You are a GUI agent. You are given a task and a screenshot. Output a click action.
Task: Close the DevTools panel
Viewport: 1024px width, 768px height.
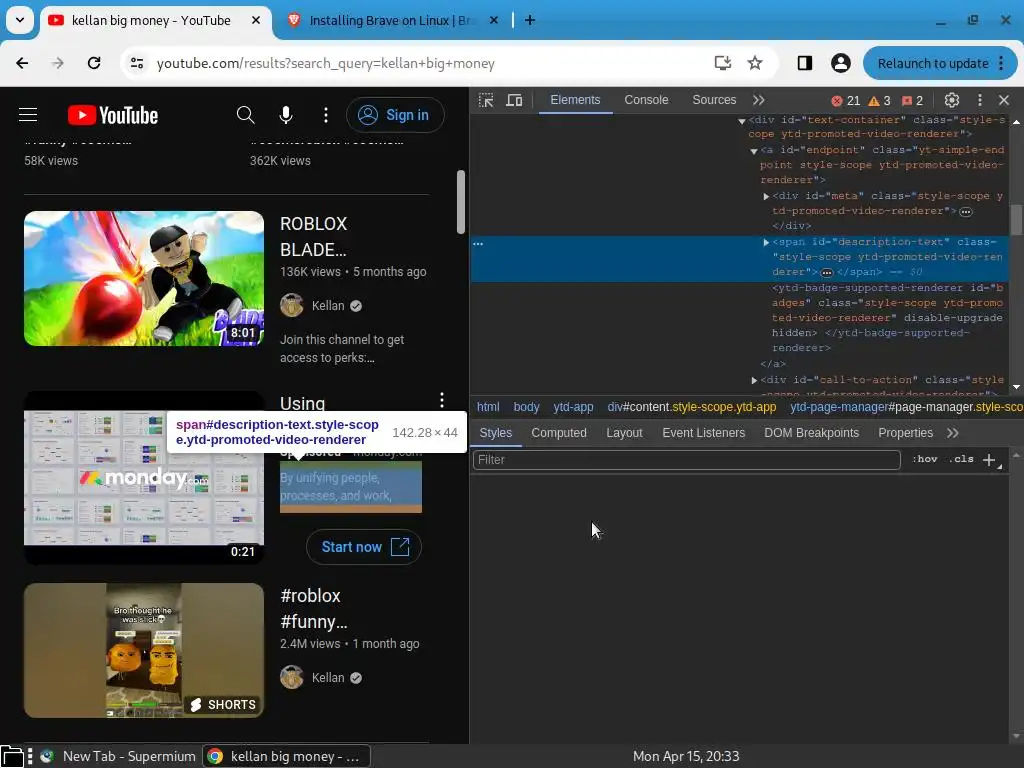[1004, 100]
